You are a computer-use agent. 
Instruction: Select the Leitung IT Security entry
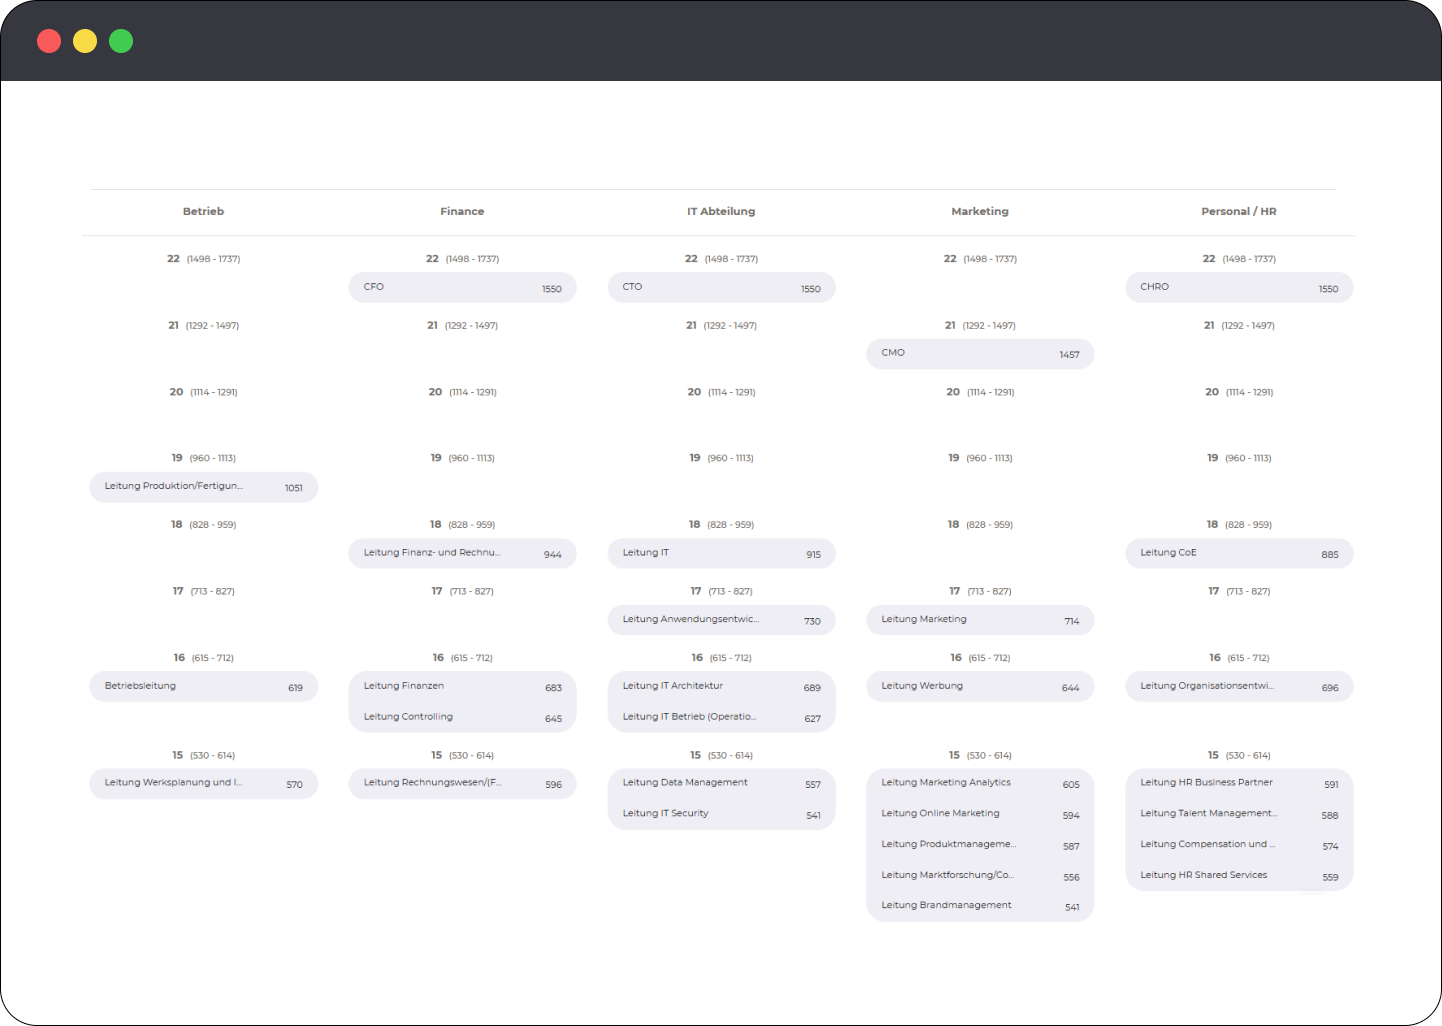tap(721, 813)
